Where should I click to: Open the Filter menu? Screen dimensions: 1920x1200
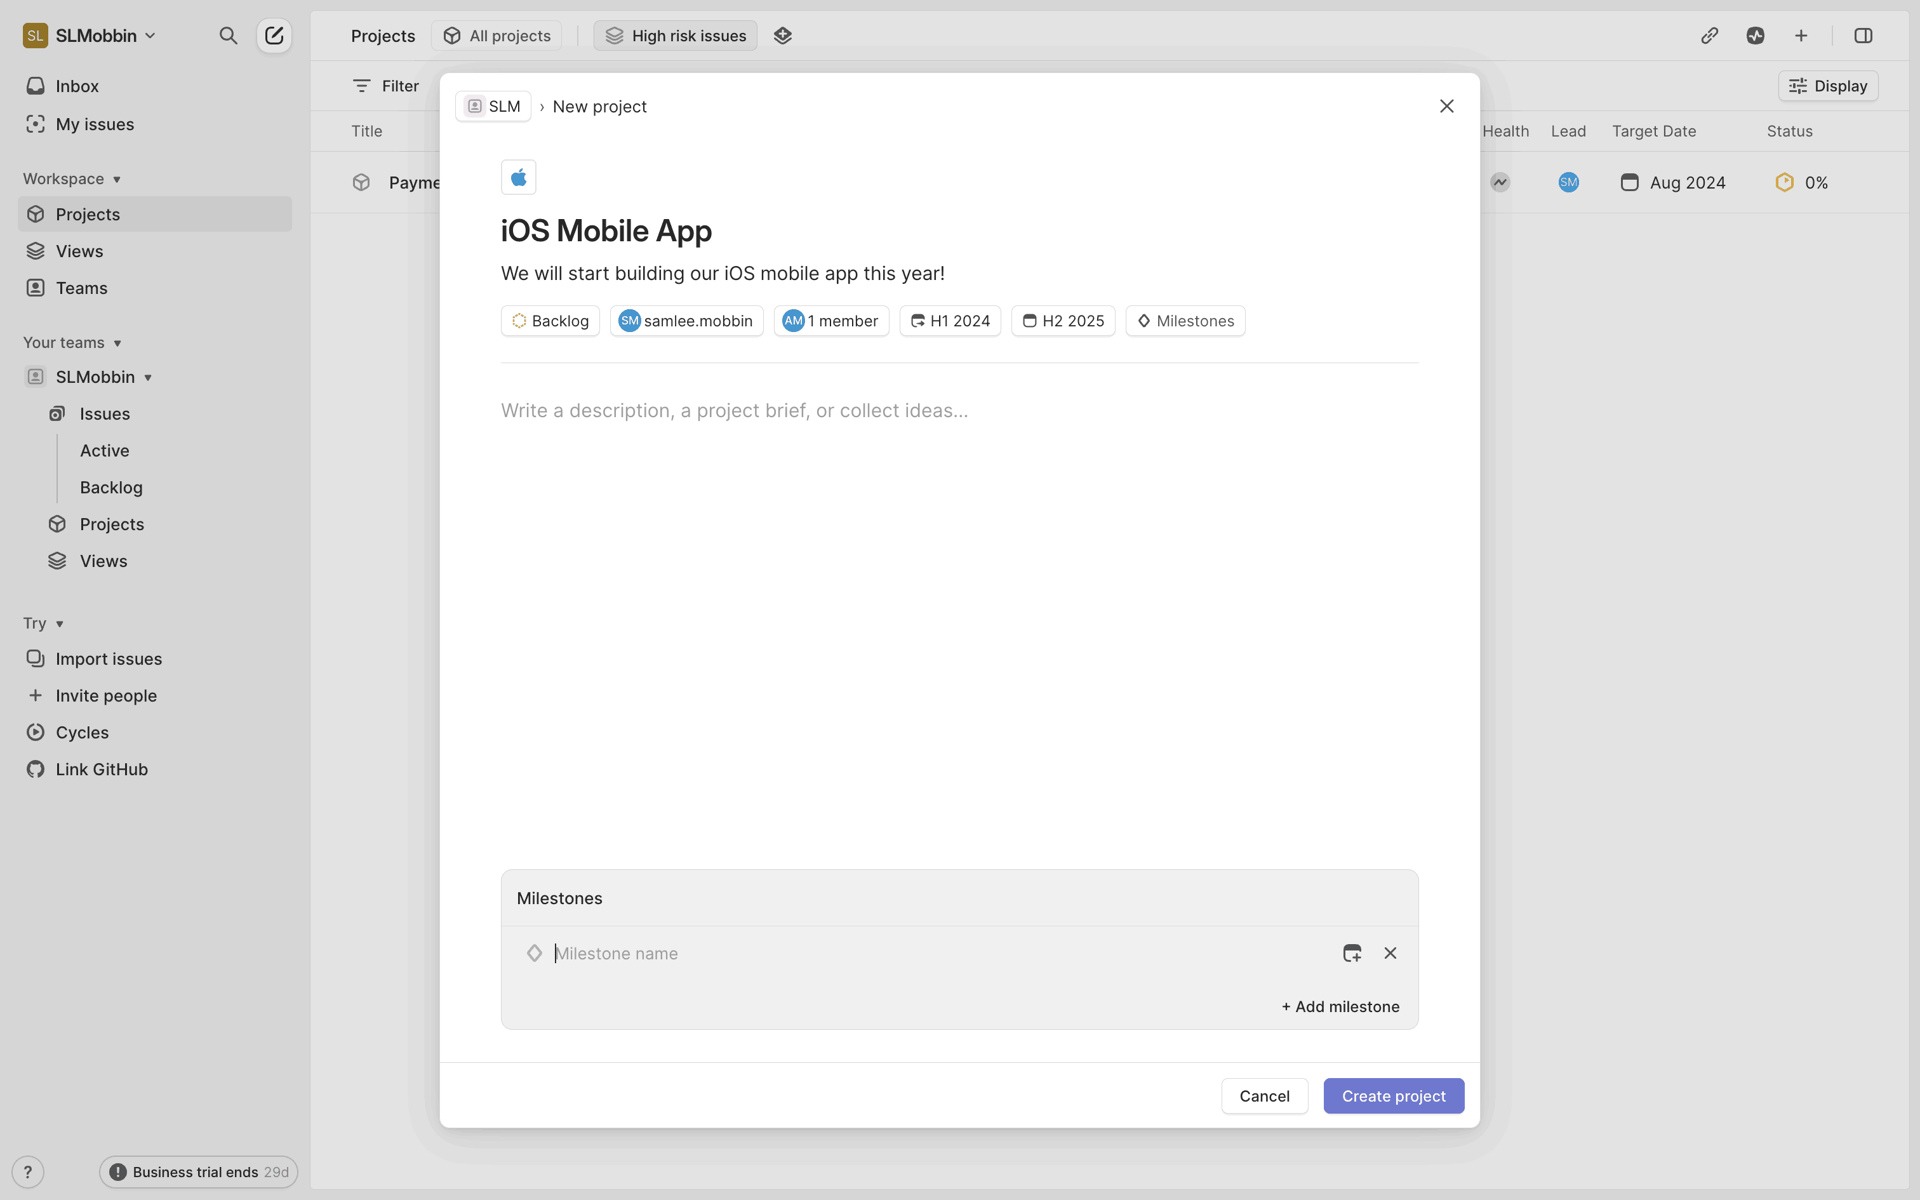pos(386,86)
